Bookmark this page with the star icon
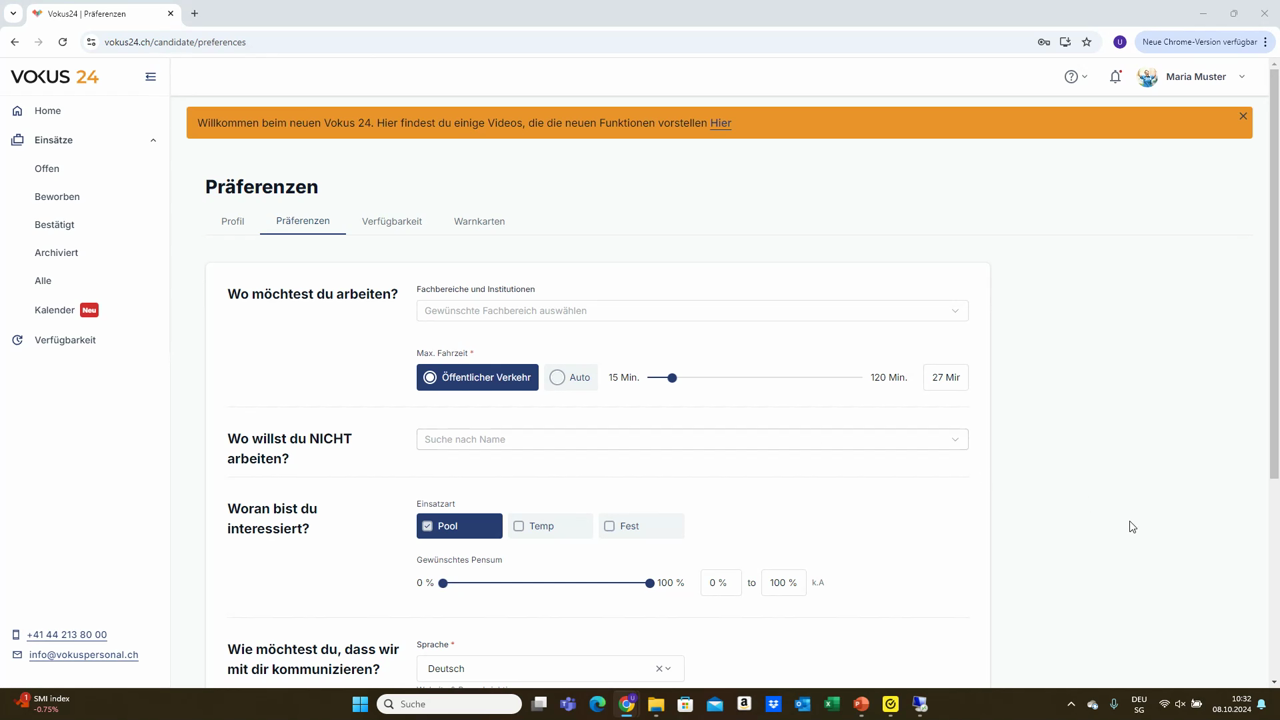The height and width of the screenshot is (720, 1280). pos(1087,42)
